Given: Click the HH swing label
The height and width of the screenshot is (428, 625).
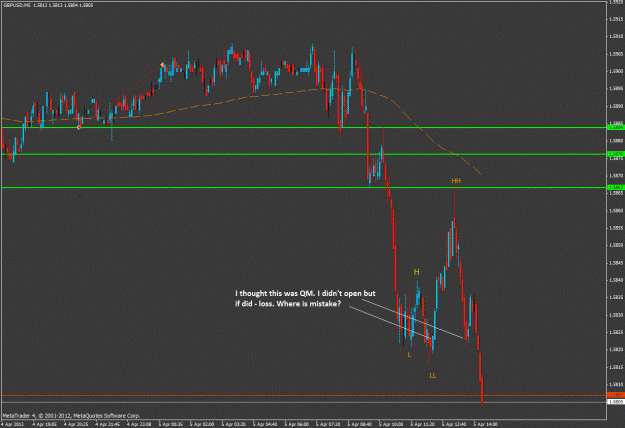Looking at the screenshot, I should point(456,181).
